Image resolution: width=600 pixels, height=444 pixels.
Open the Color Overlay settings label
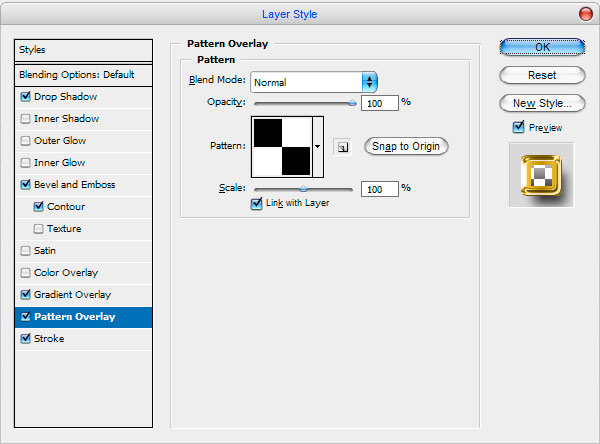(66, 273)
